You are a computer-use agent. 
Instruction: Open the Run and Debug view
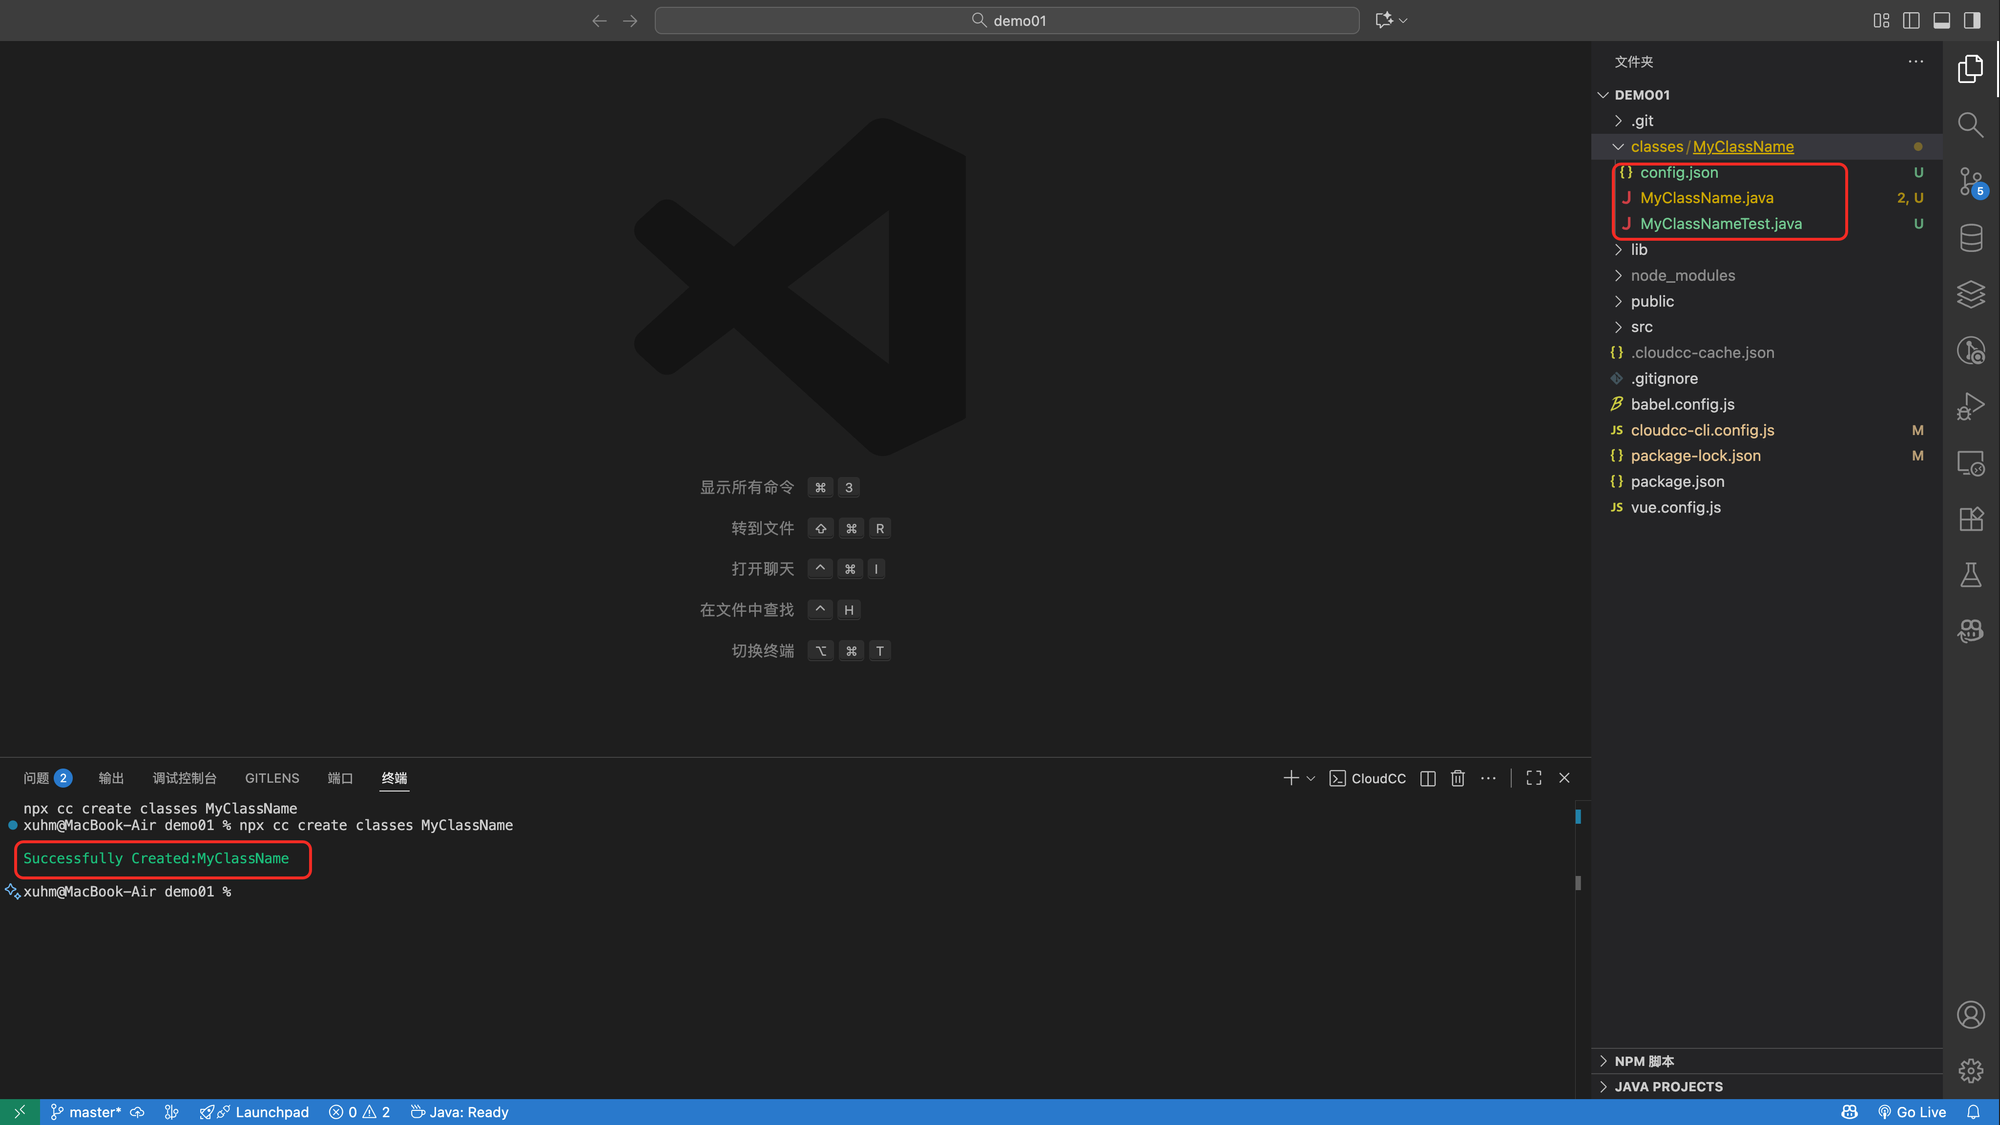click(1970, 406)
